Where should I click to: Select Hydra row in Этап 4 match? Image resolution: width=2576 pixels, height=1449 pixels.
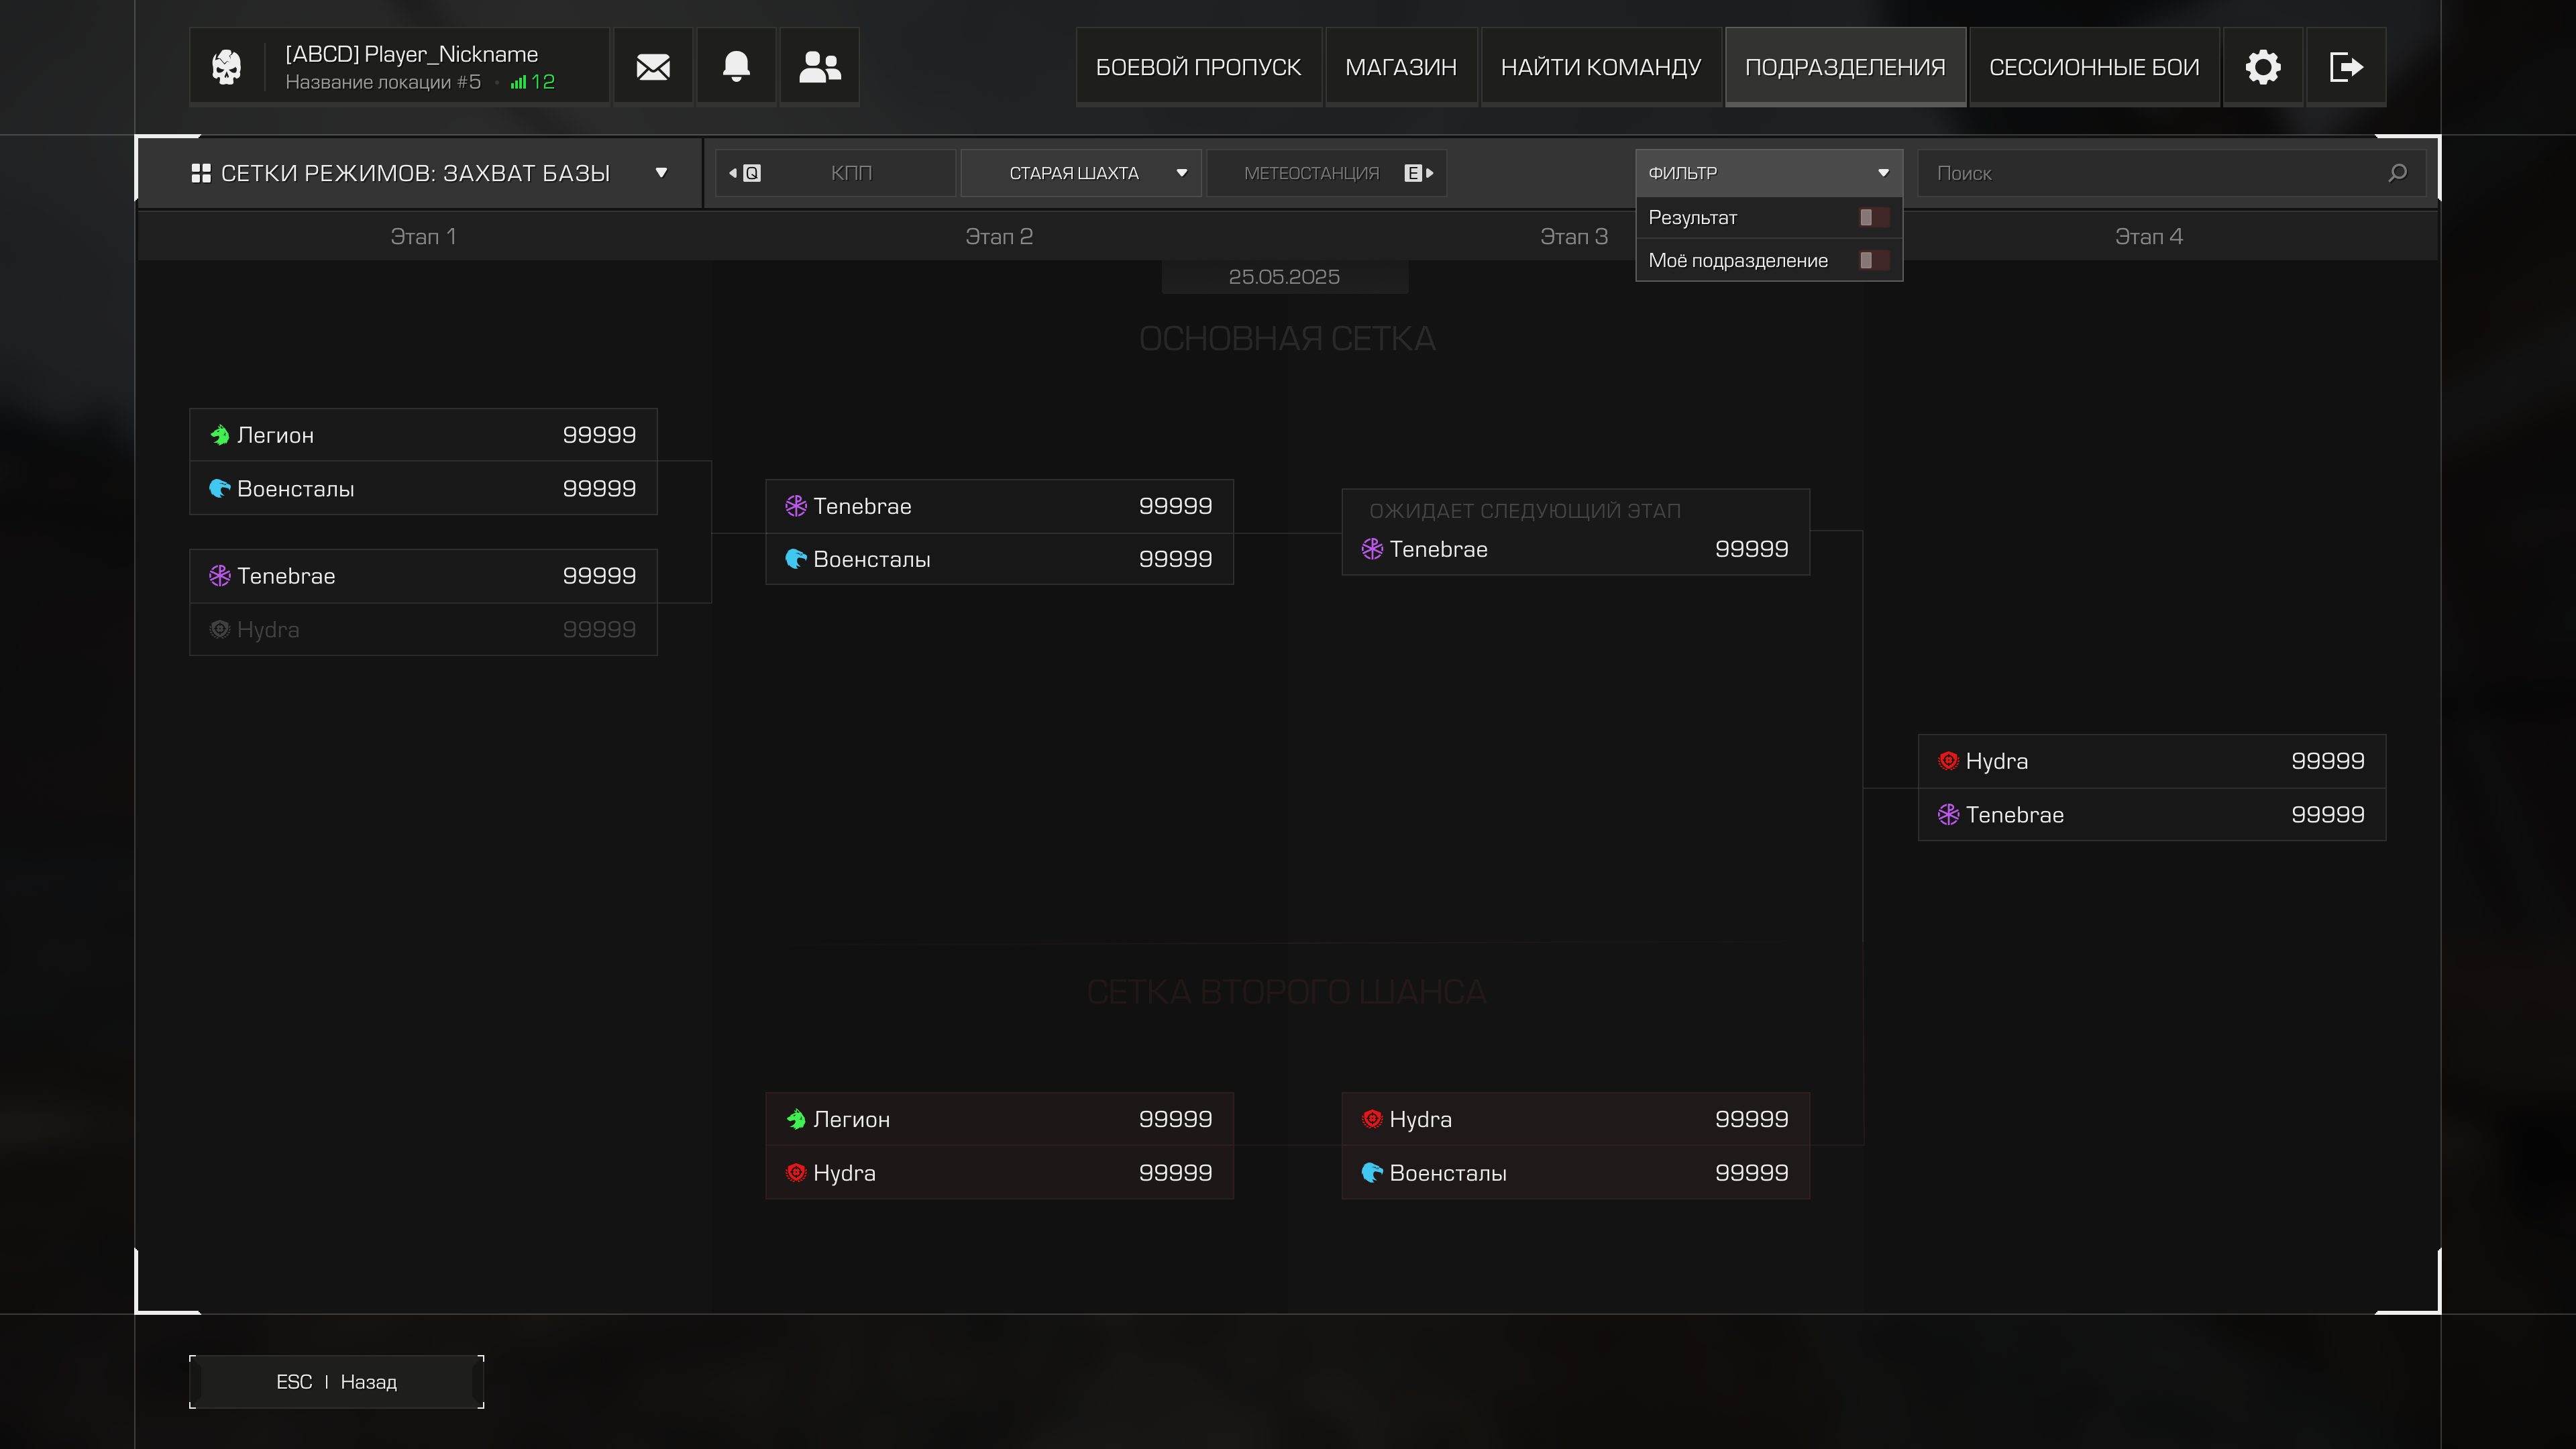(2150, 761)
